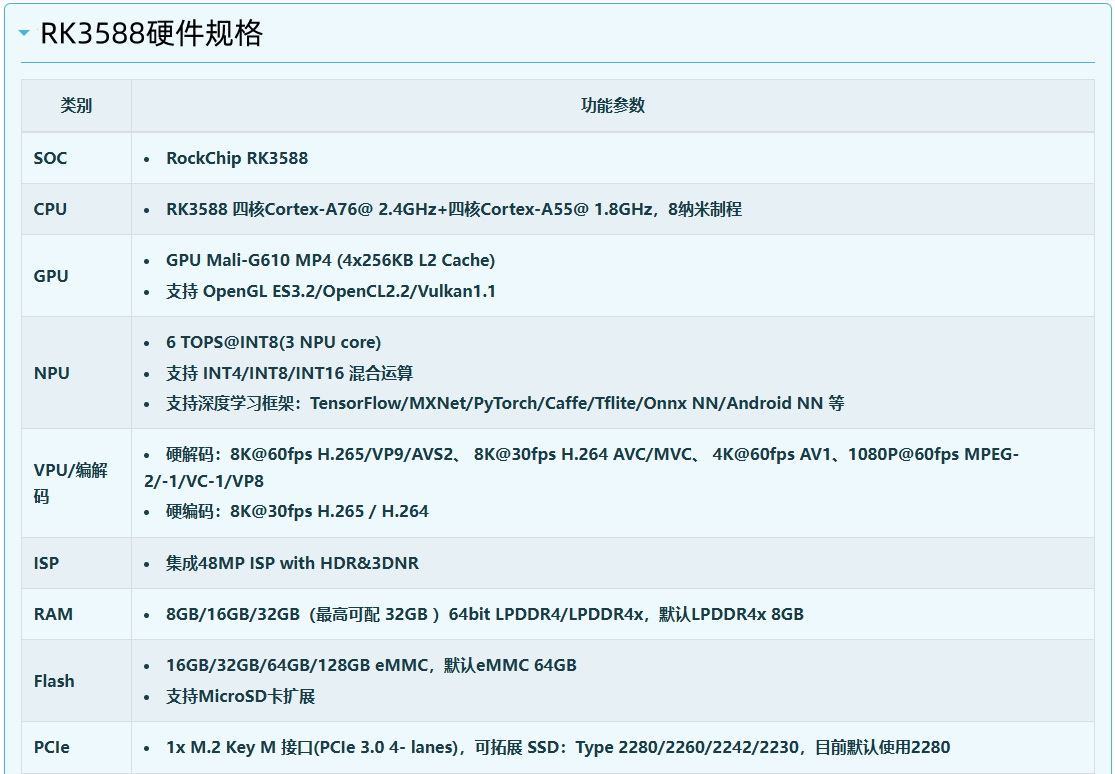
Task: Click the GPU Mali-G610 MP4 specification line
Action: 330,260
